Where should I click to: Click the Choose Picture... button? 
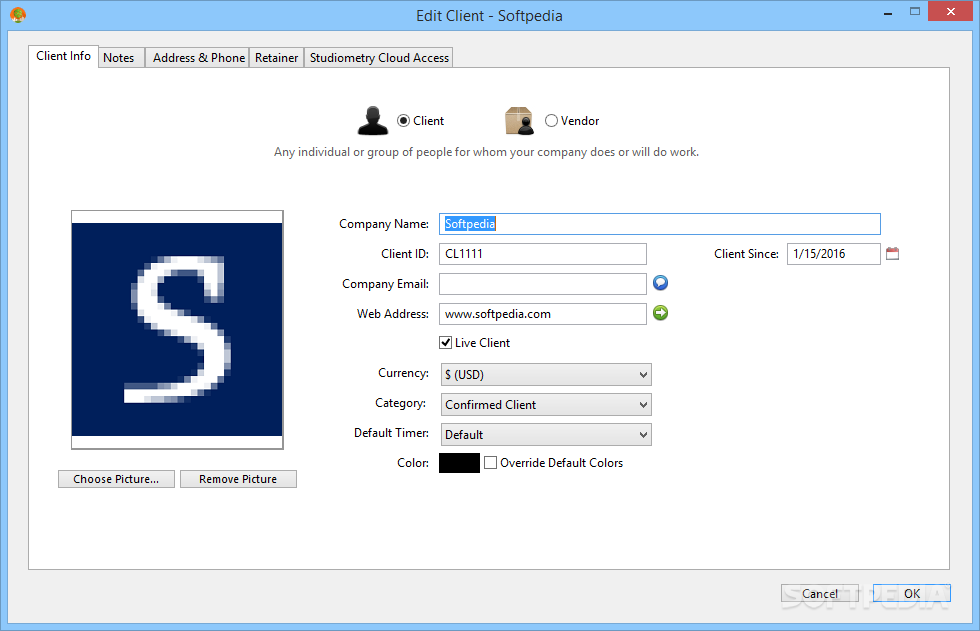pyautogui.click(x=116, y=479)
